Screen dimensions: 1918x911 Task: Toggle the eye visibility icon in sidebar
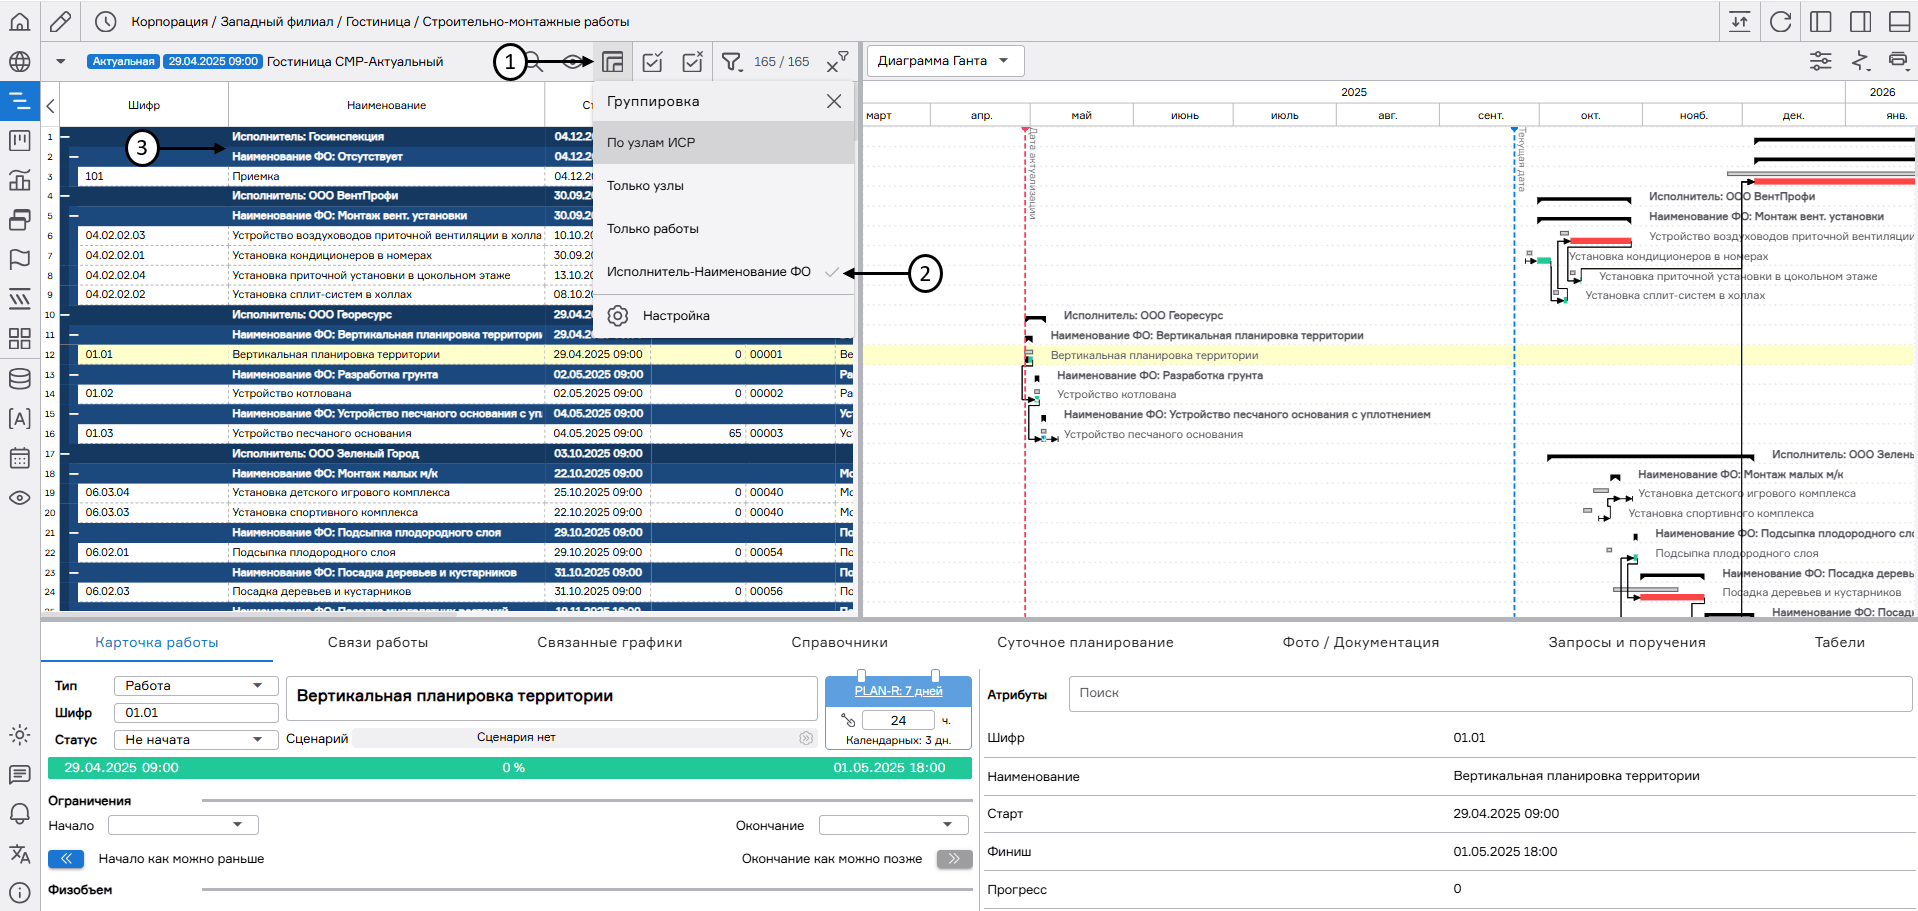pyautogui.click(x=19, y=497)
